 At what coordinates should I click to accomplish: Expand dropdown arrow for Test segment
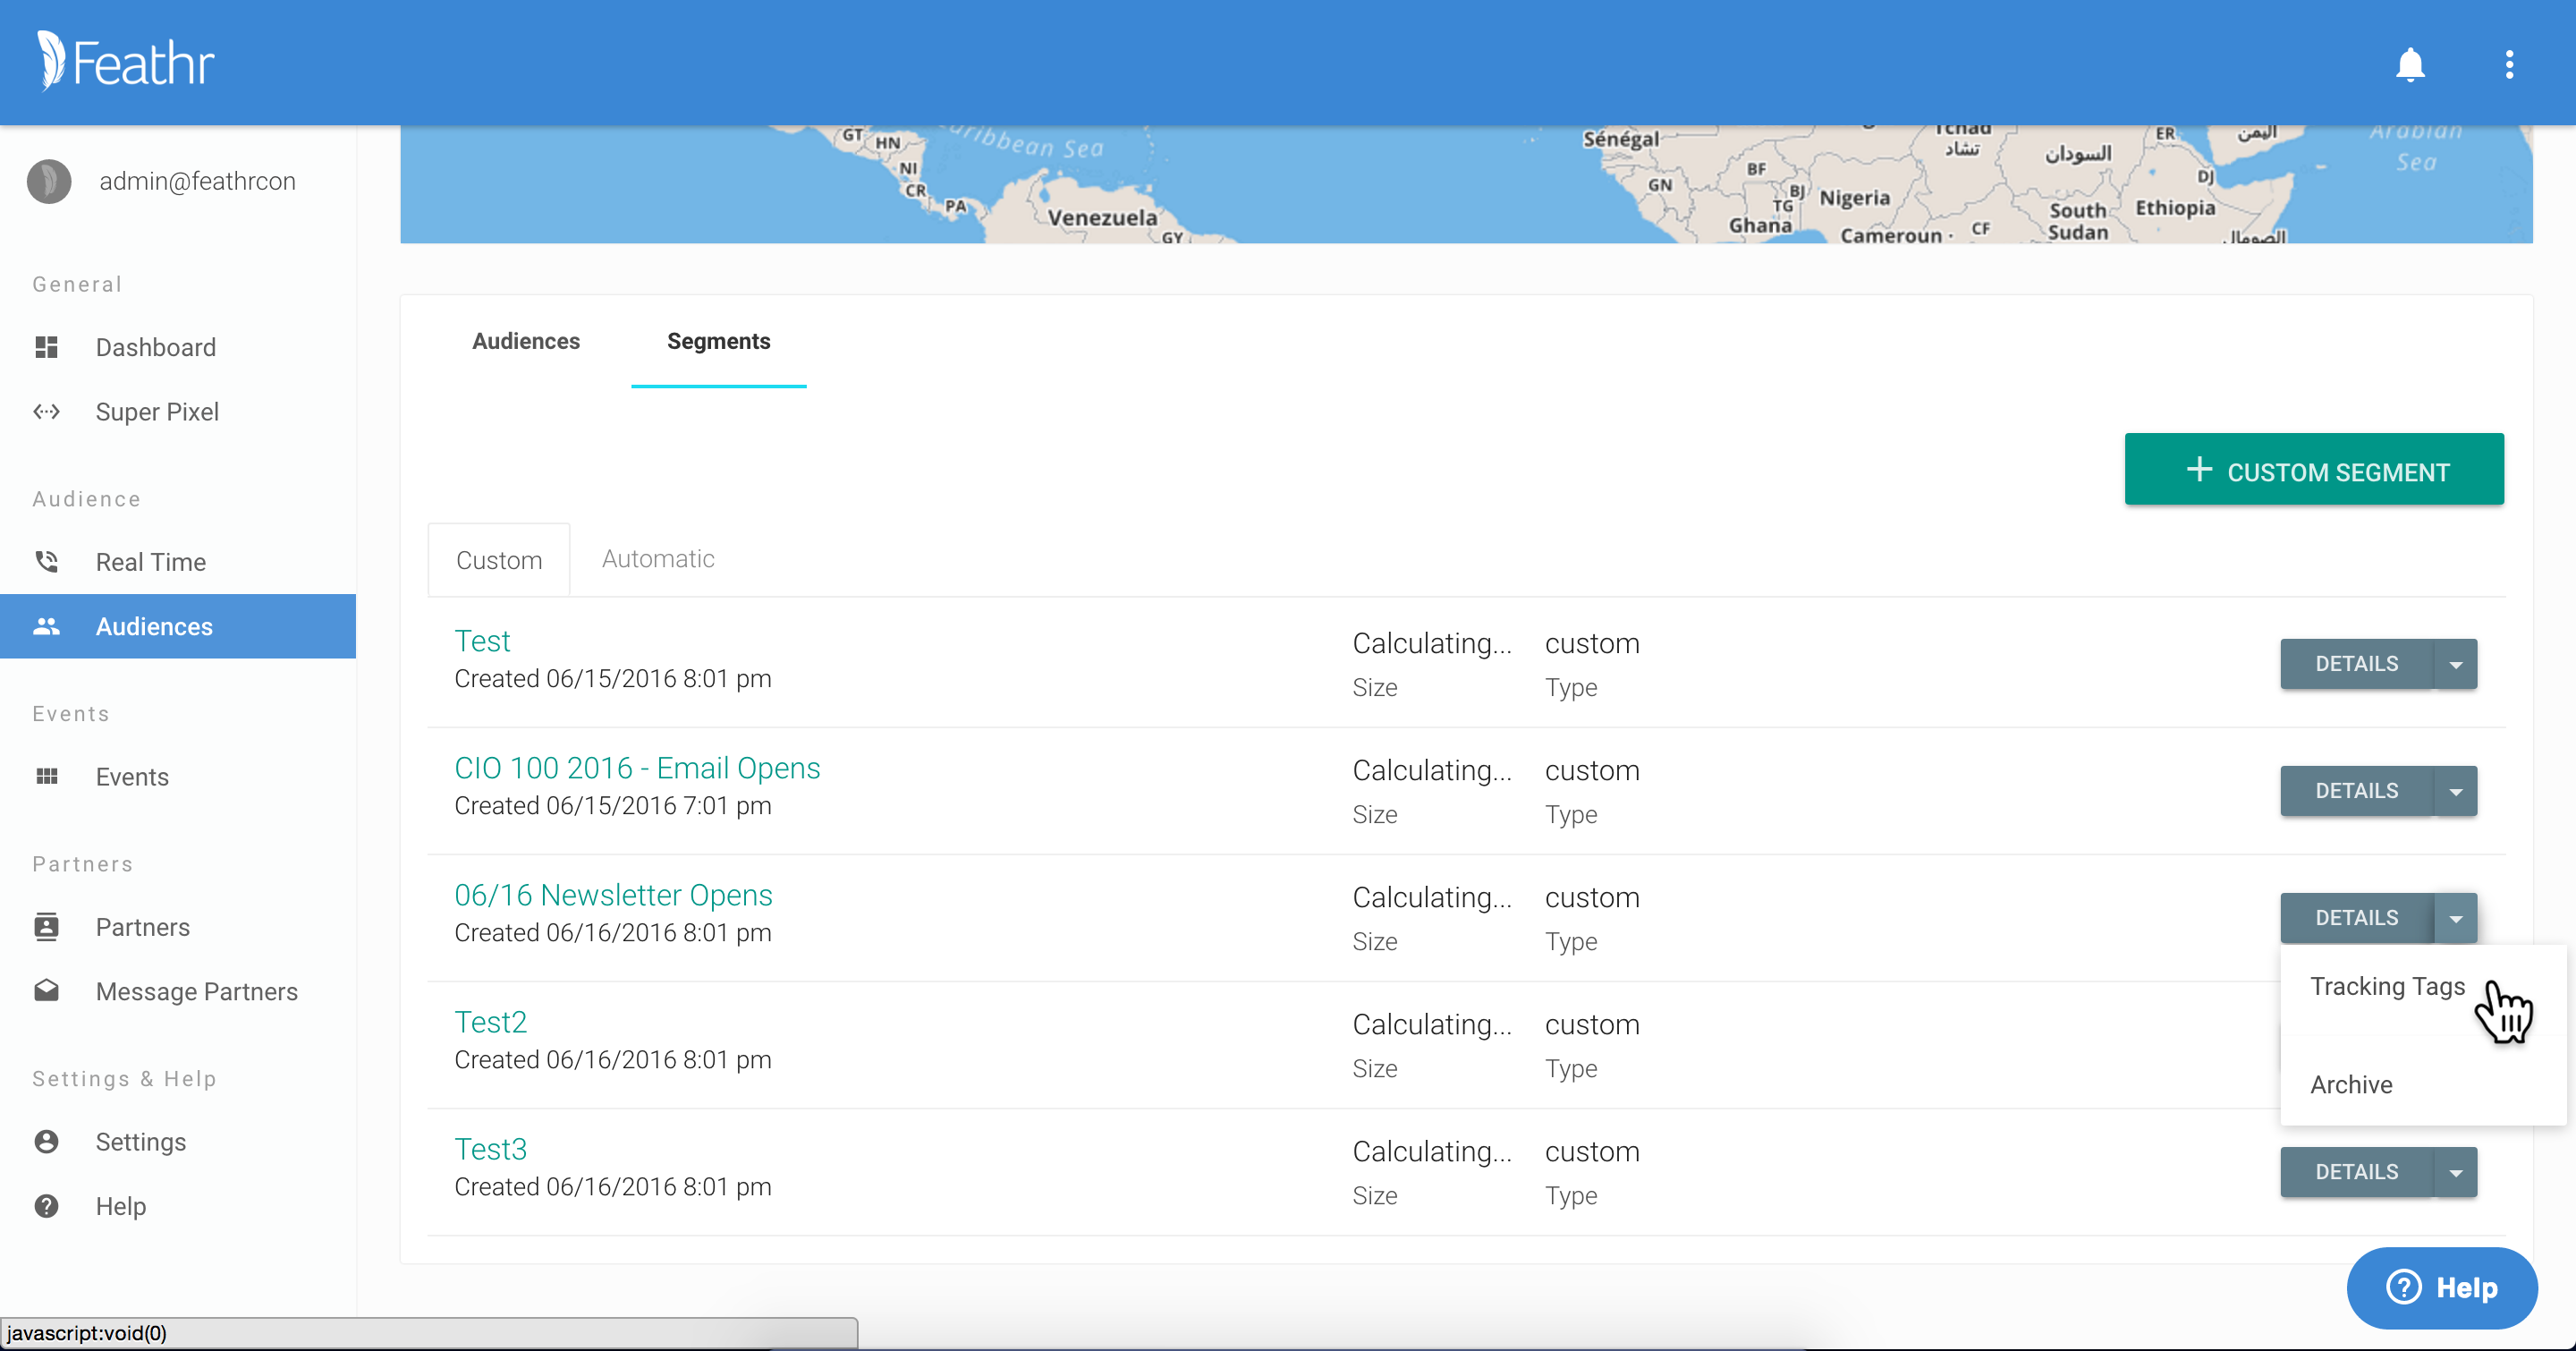point(2456,664)
